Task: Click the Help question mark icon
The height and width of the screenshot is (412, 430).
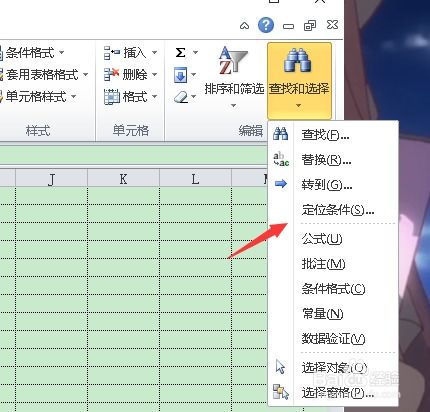Action: tap(266, 25)
